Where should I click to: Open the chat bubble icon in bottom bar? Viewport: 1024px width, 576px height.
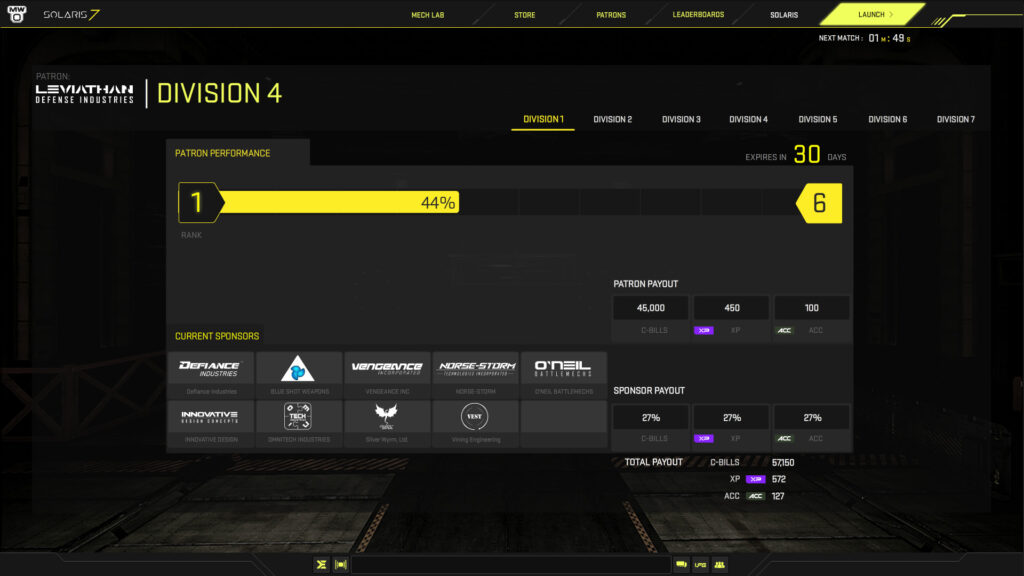pos(681,565)
